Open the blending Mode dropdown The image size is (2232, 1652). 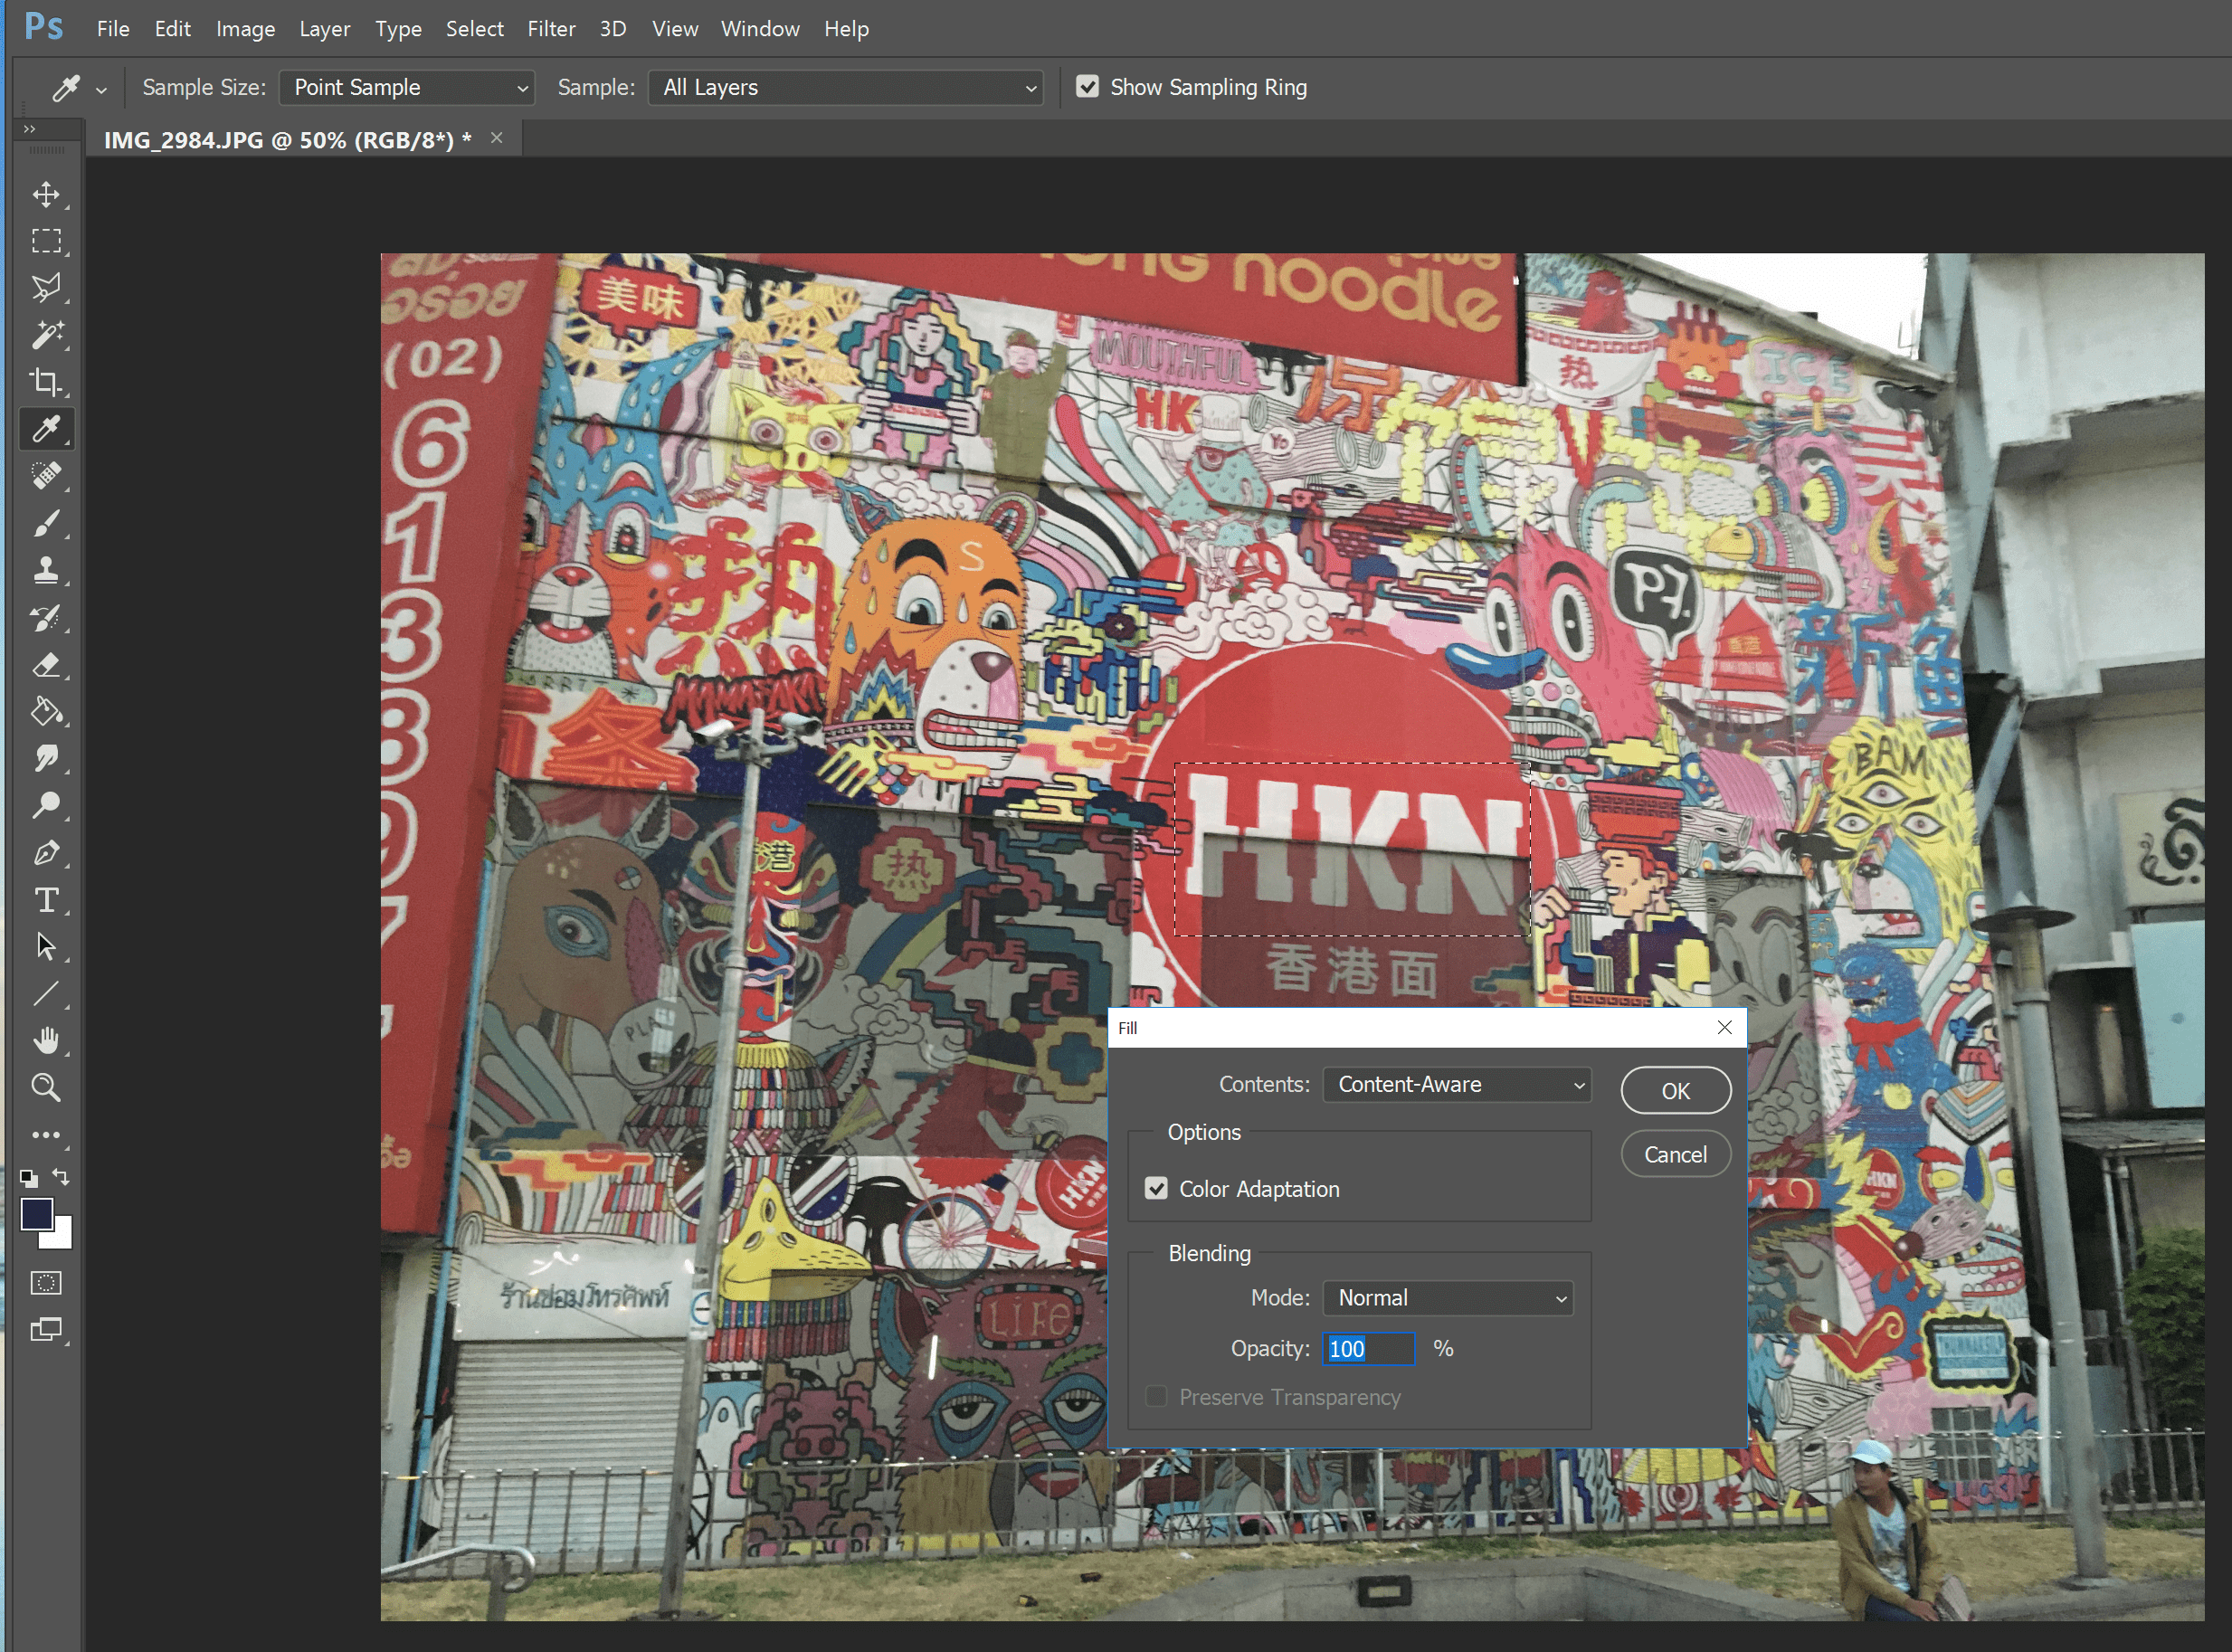pos(1448,1298)
